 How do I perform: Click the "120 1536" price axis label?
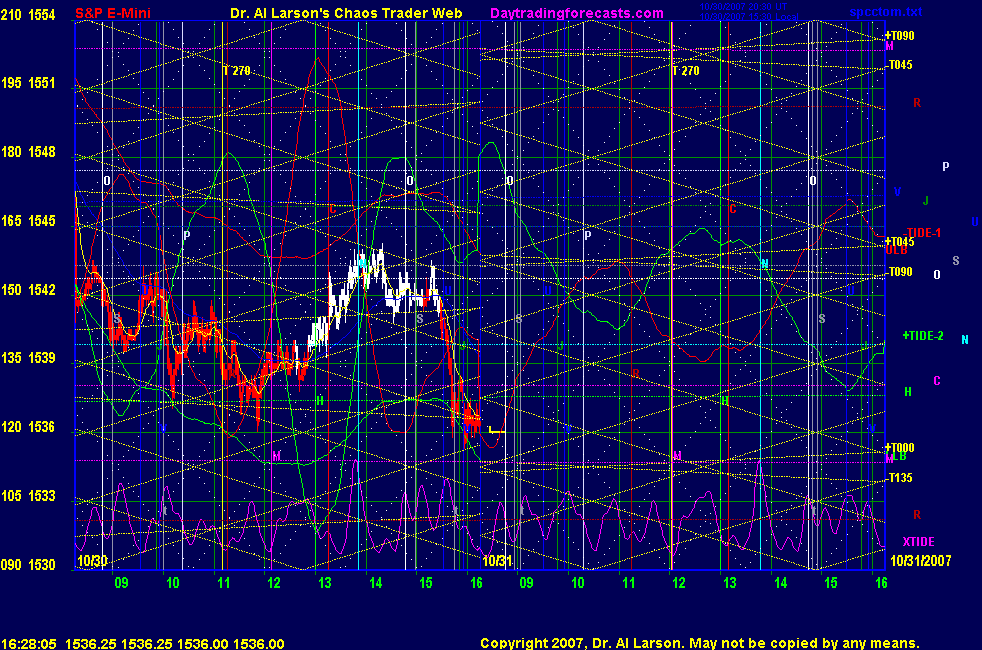(x=28, y=427)
